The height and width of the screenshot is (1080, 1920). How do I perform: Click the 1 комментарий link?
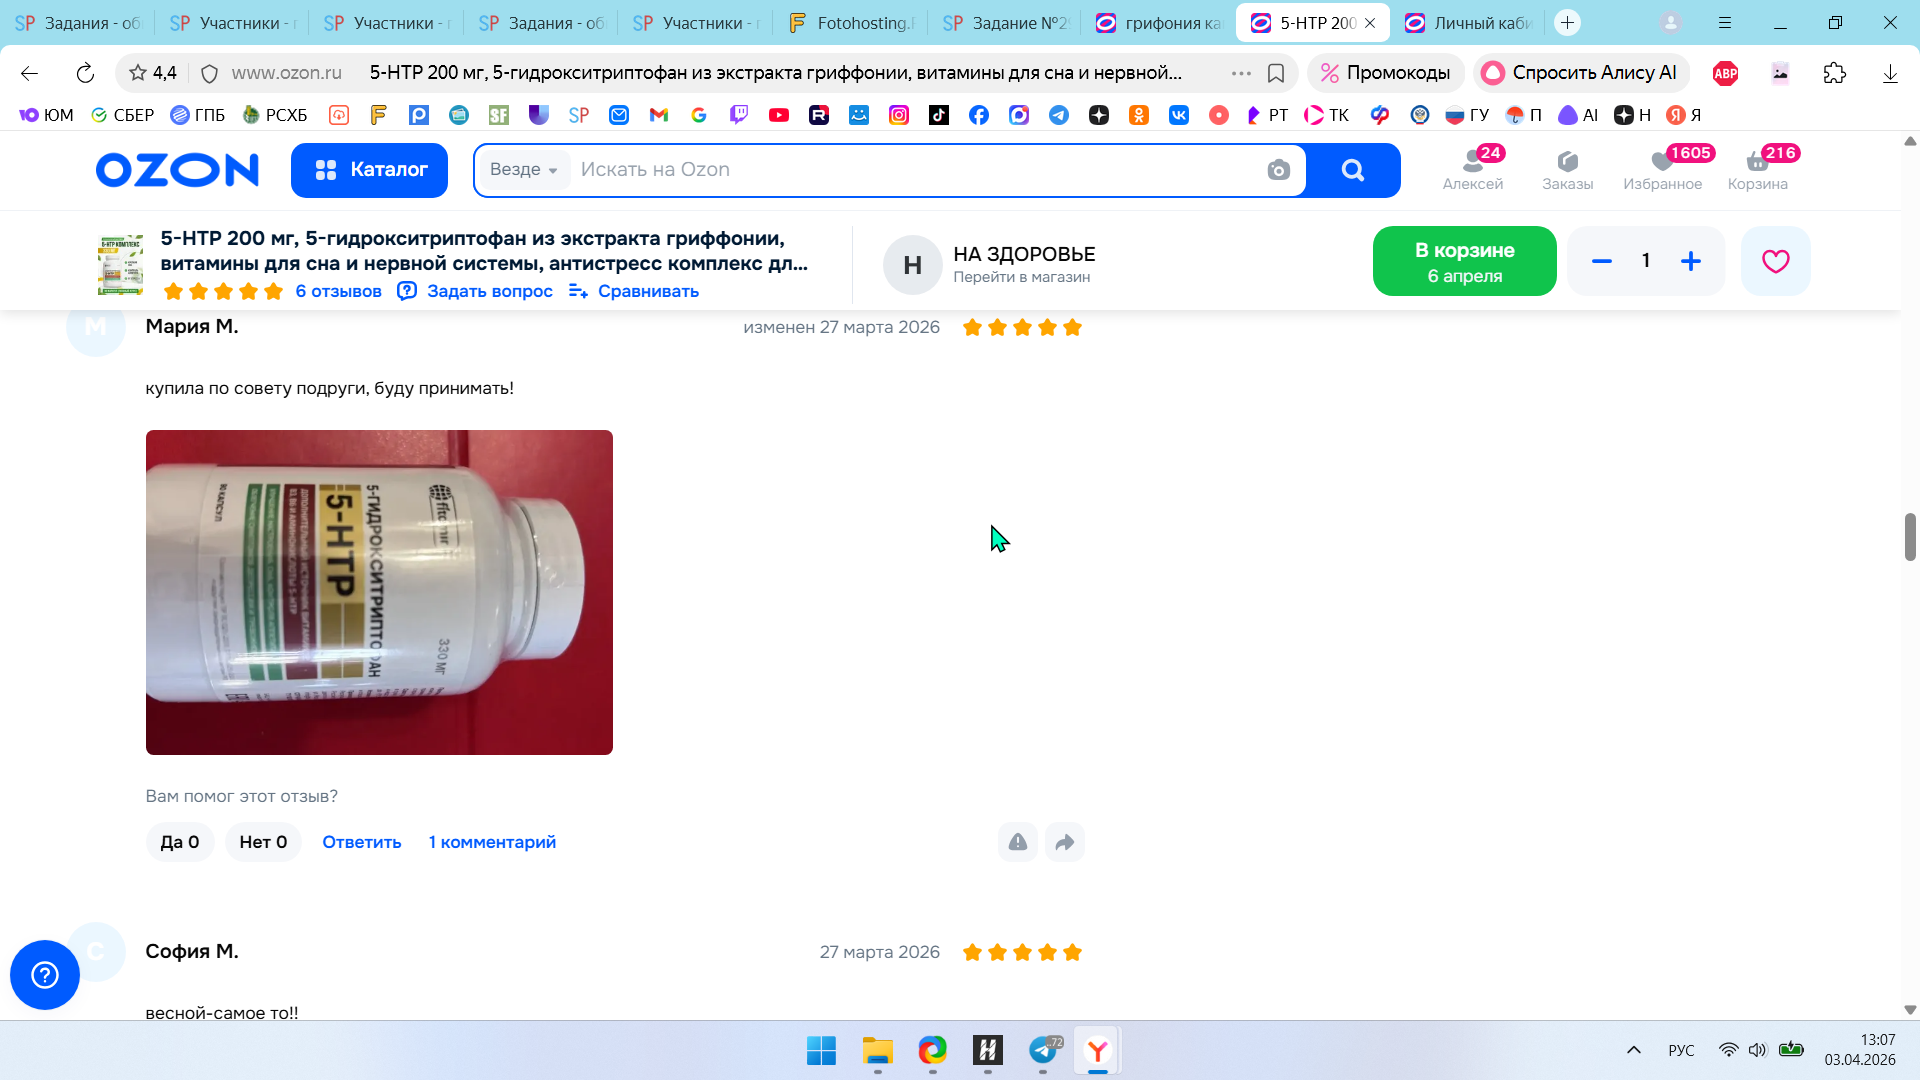pos(492,842)
